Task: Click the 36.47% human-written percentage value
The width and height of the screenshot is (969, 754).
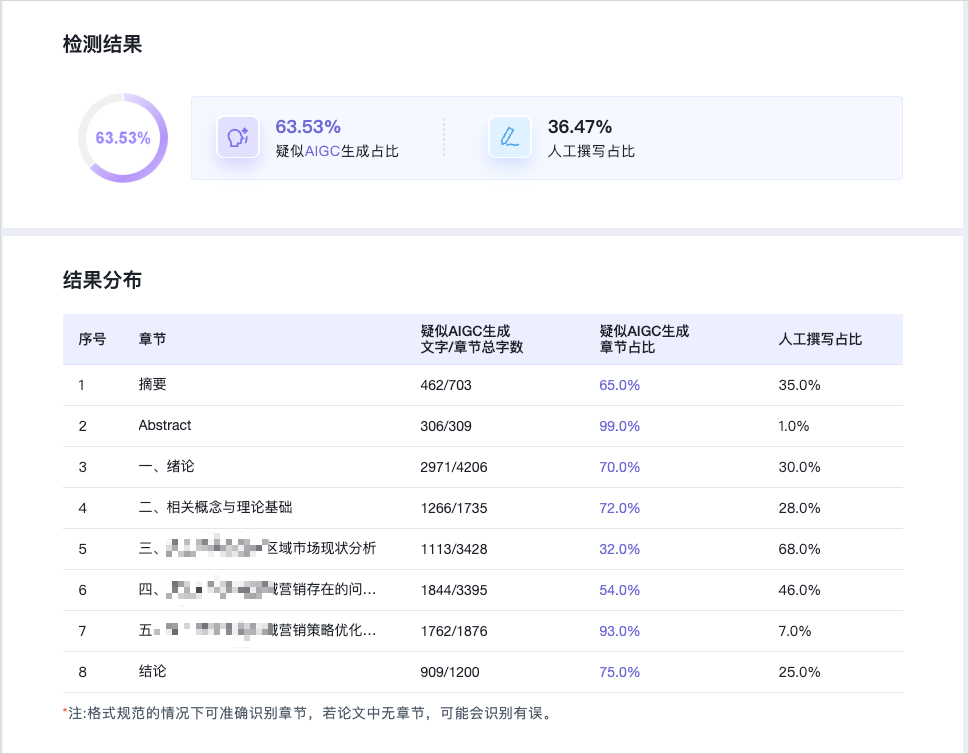Action: tap(580, 127)
